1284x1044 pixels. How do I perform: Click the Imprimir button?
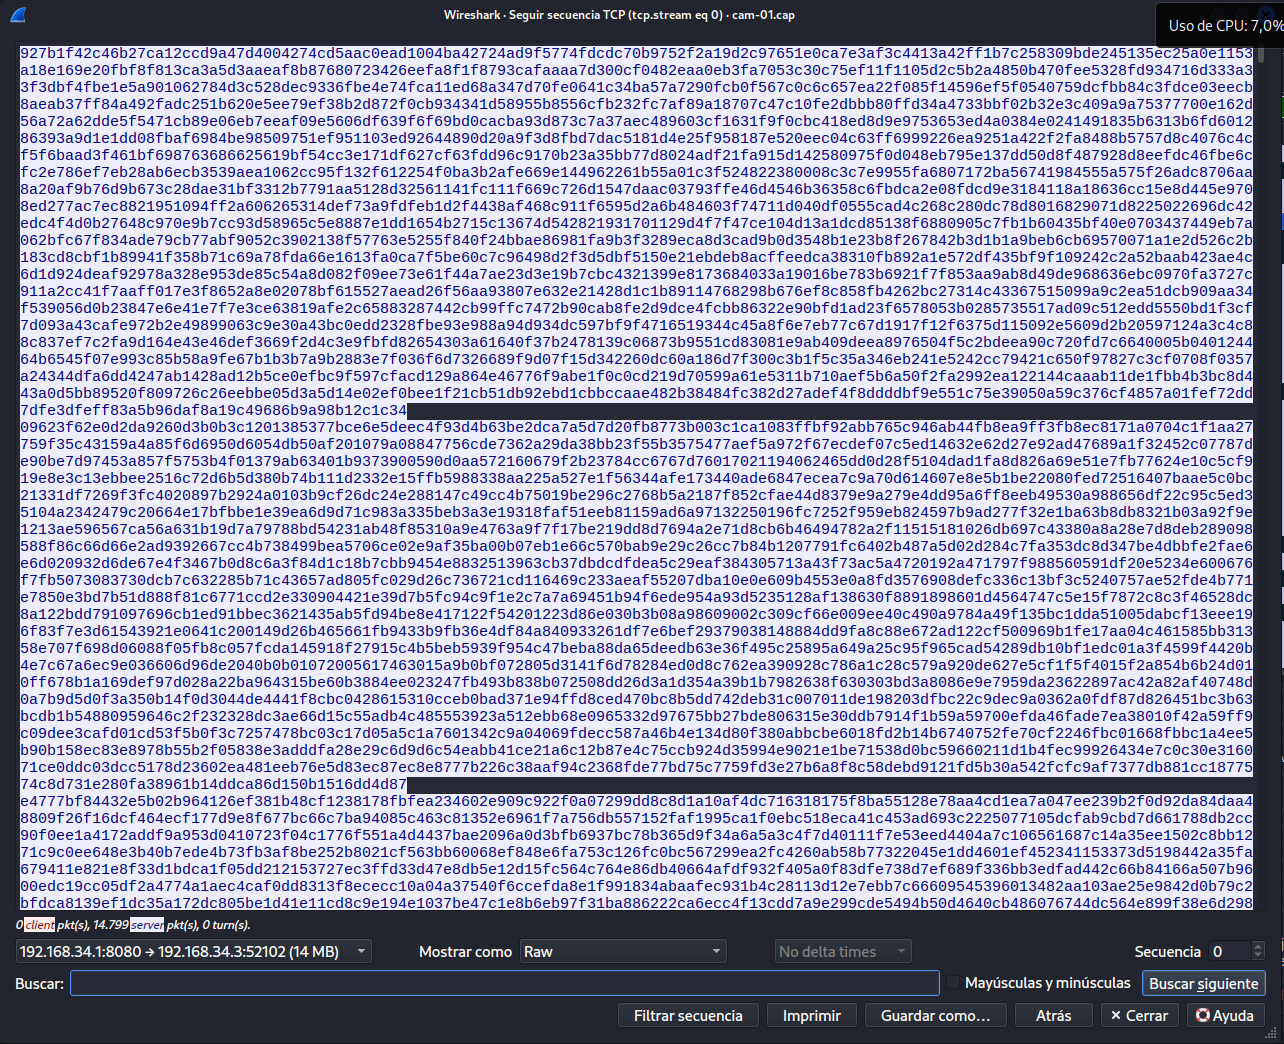click(x=811, y=1015)
